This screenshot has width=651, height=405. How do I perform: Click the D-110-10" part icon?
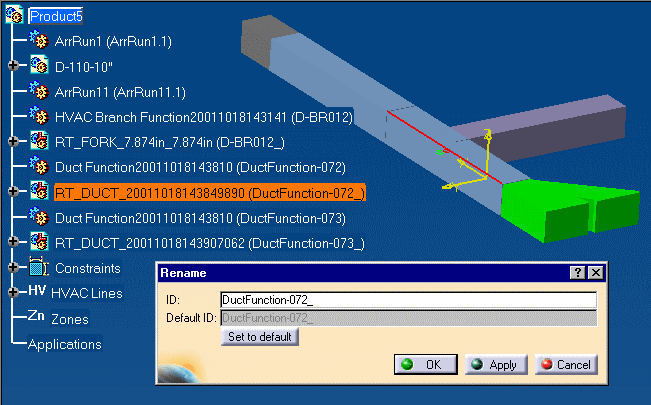(39, 66)
